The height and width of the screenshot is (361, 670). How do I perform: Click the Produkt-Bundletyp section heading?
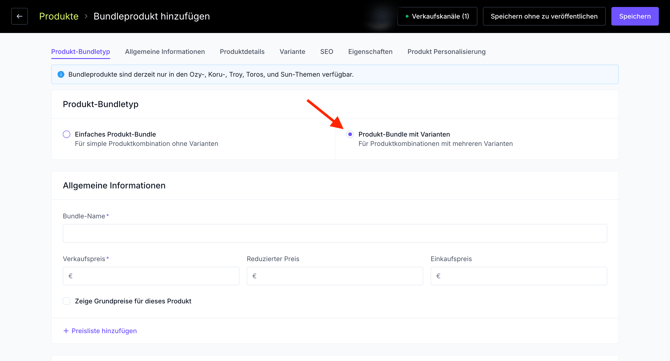click(x=100, y=104)
